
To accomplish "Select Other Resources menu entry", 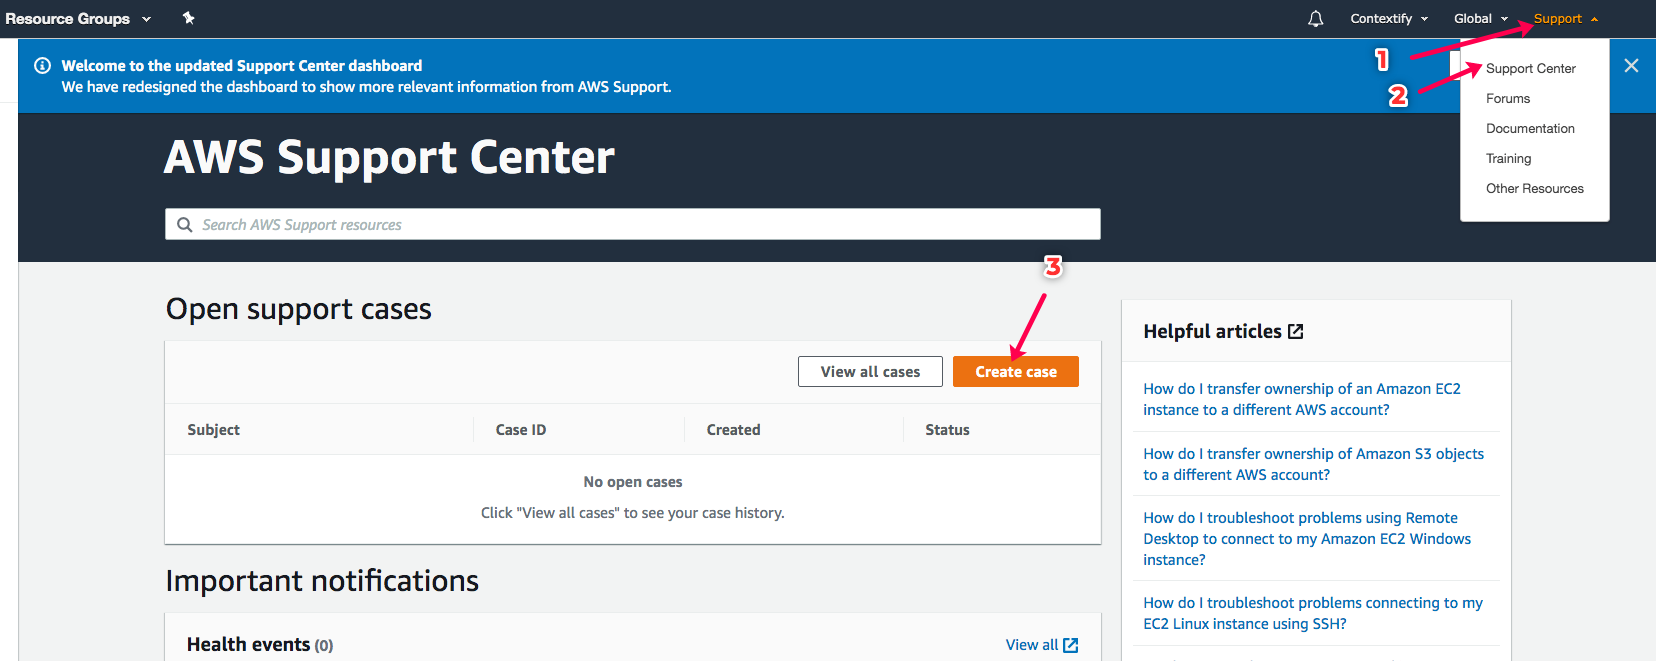I will (1534, 189).
